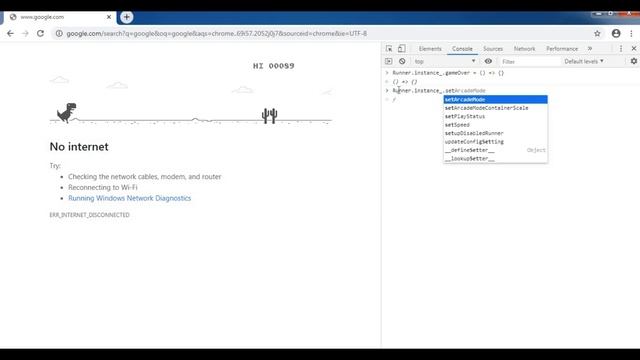640x360 pixels.
Task: Click the Runner.instance_.gameOver console line
Action: [x=448, y=73]
